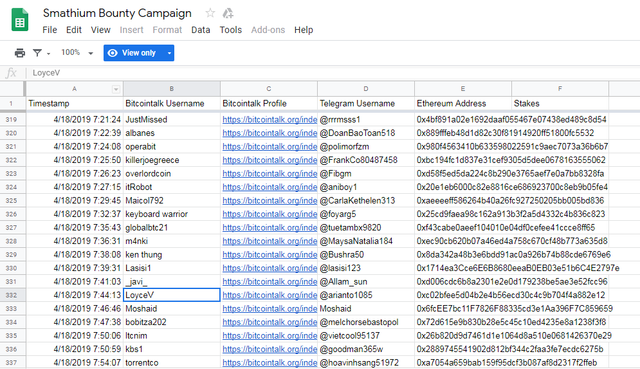Select the cell with username bobitza202

pos(171,322)
